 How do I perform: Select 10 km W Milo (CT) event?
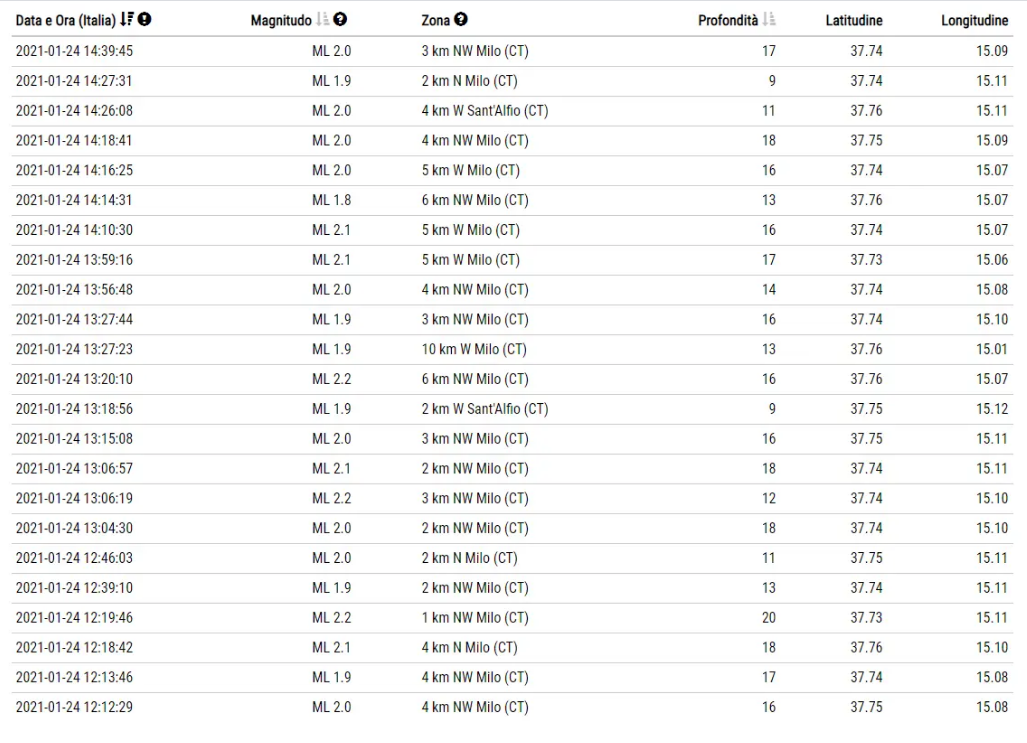pos(512,349)
